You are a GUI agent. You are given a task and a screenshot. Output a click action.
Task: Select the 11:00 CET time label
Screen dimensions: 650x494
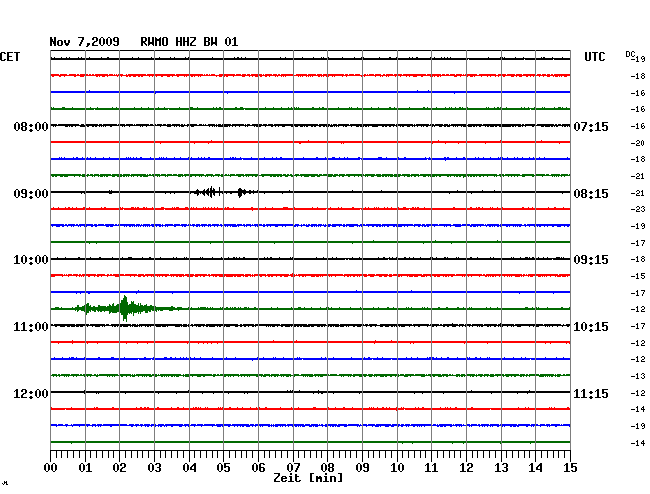tap(31, 327)
